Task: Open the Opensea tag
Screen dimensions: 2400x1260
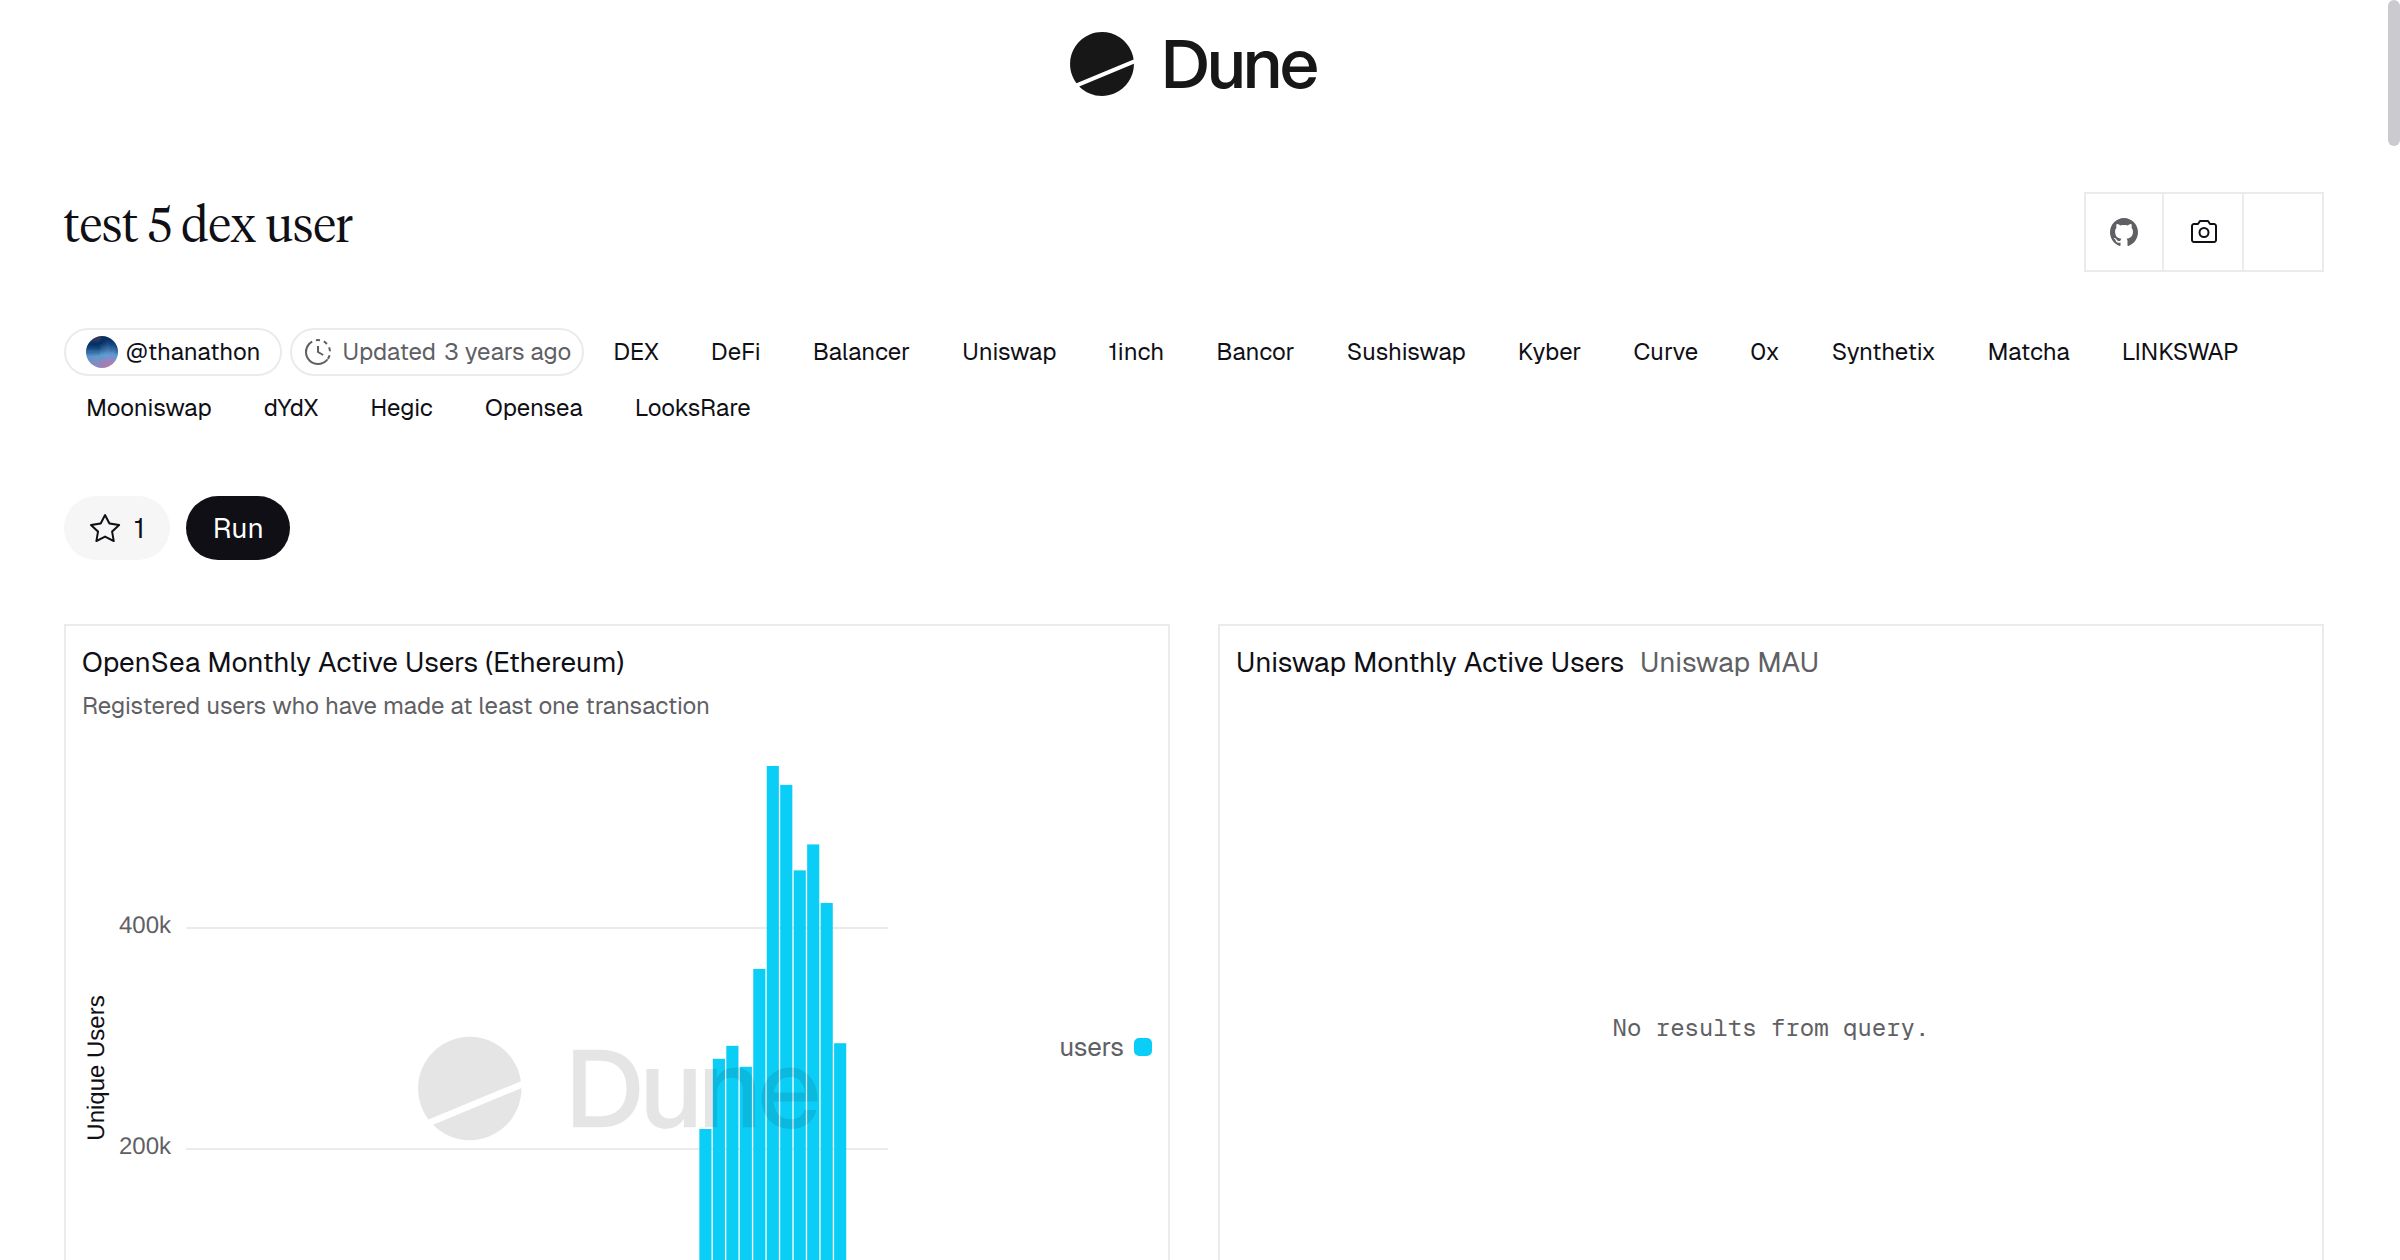Action: [x=533, y=408]
